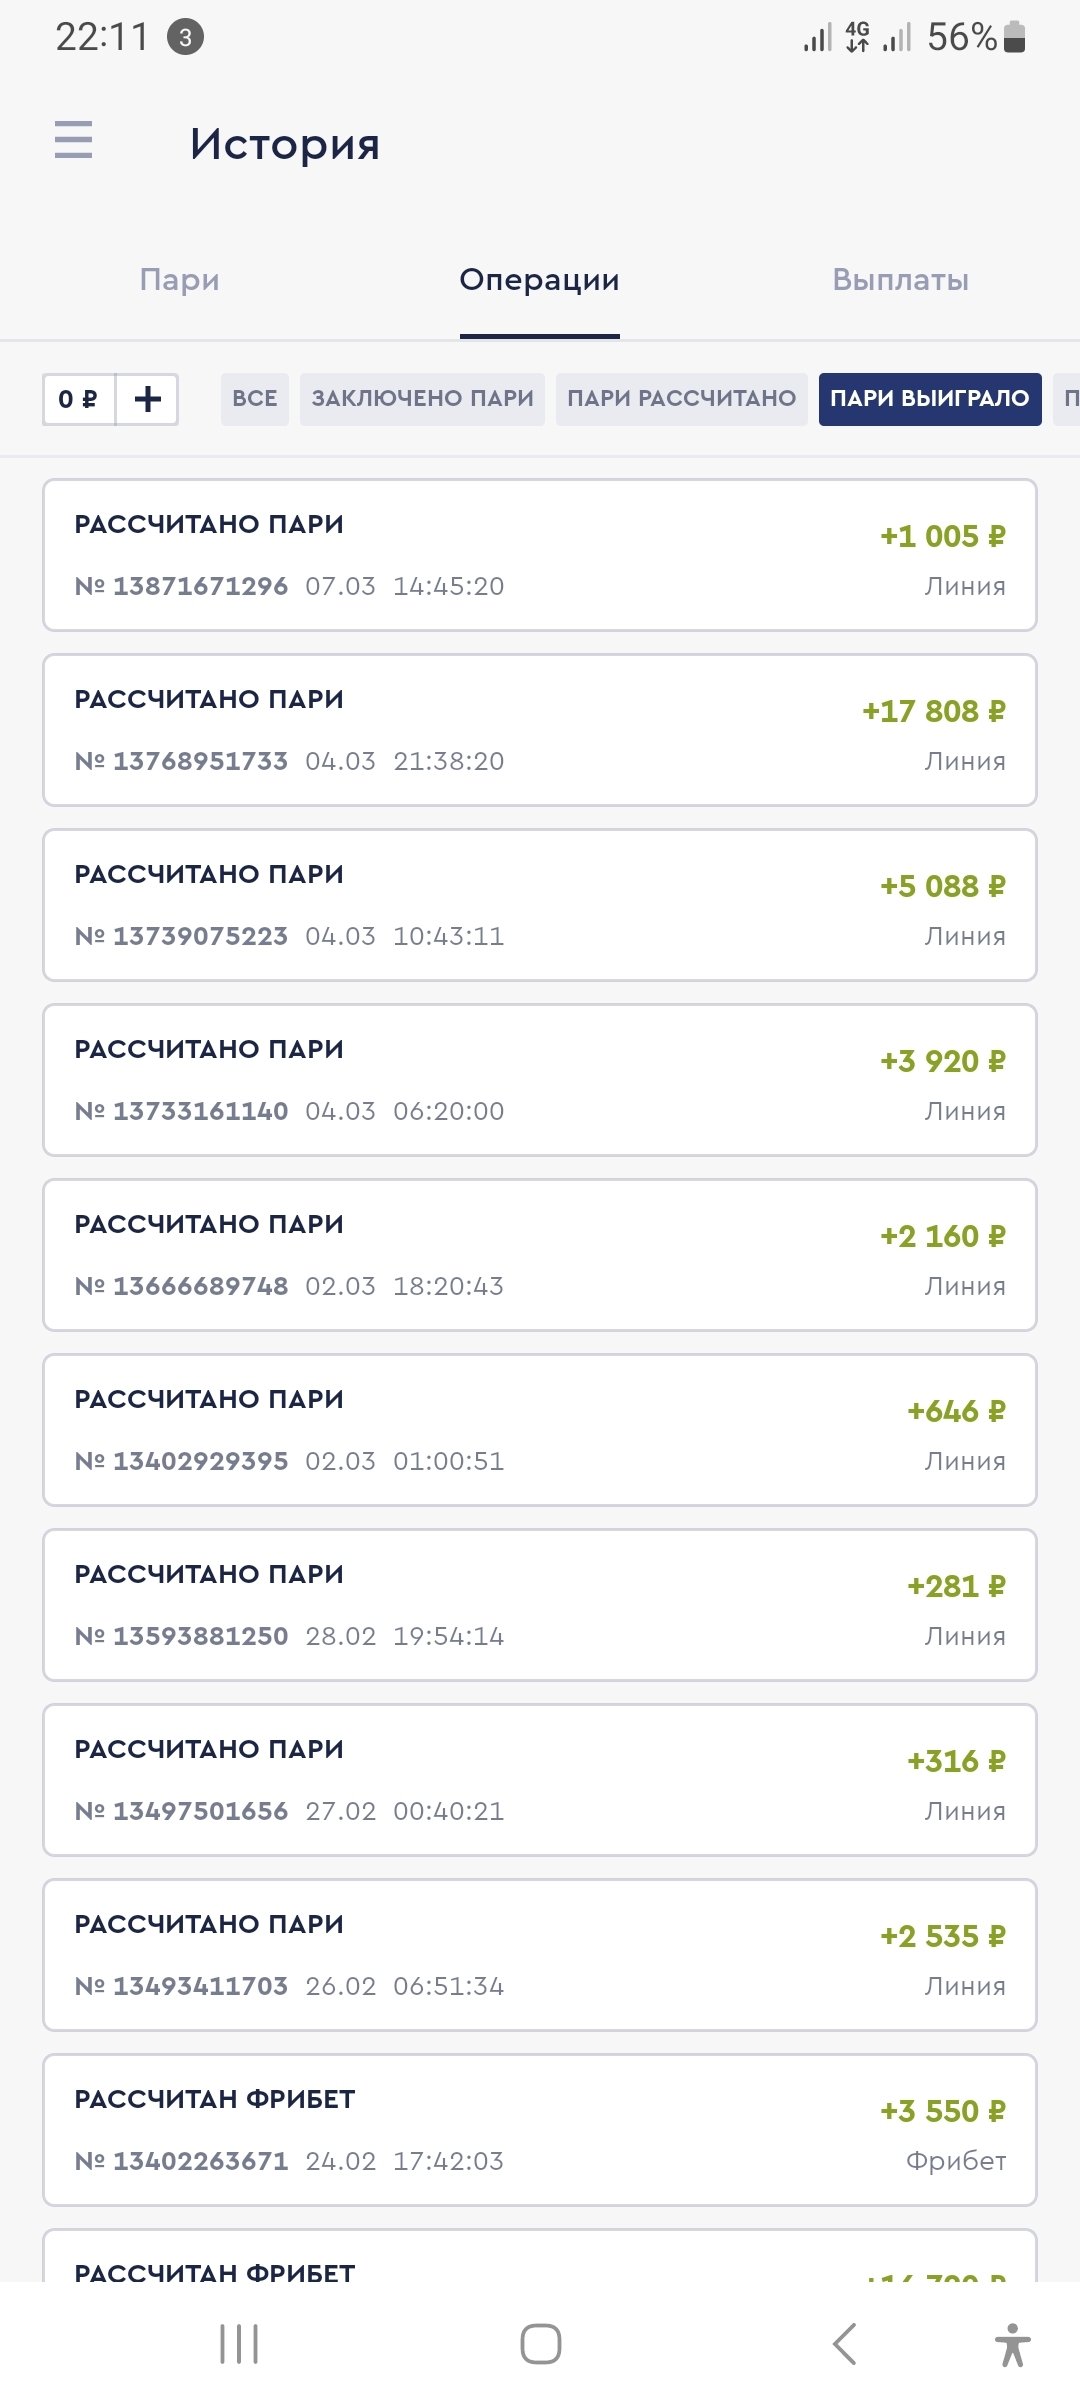Open the +646 ₽ bet entry
Screen dimensions: 1080x2408
pyautogui.click(x=539, y=1430)
